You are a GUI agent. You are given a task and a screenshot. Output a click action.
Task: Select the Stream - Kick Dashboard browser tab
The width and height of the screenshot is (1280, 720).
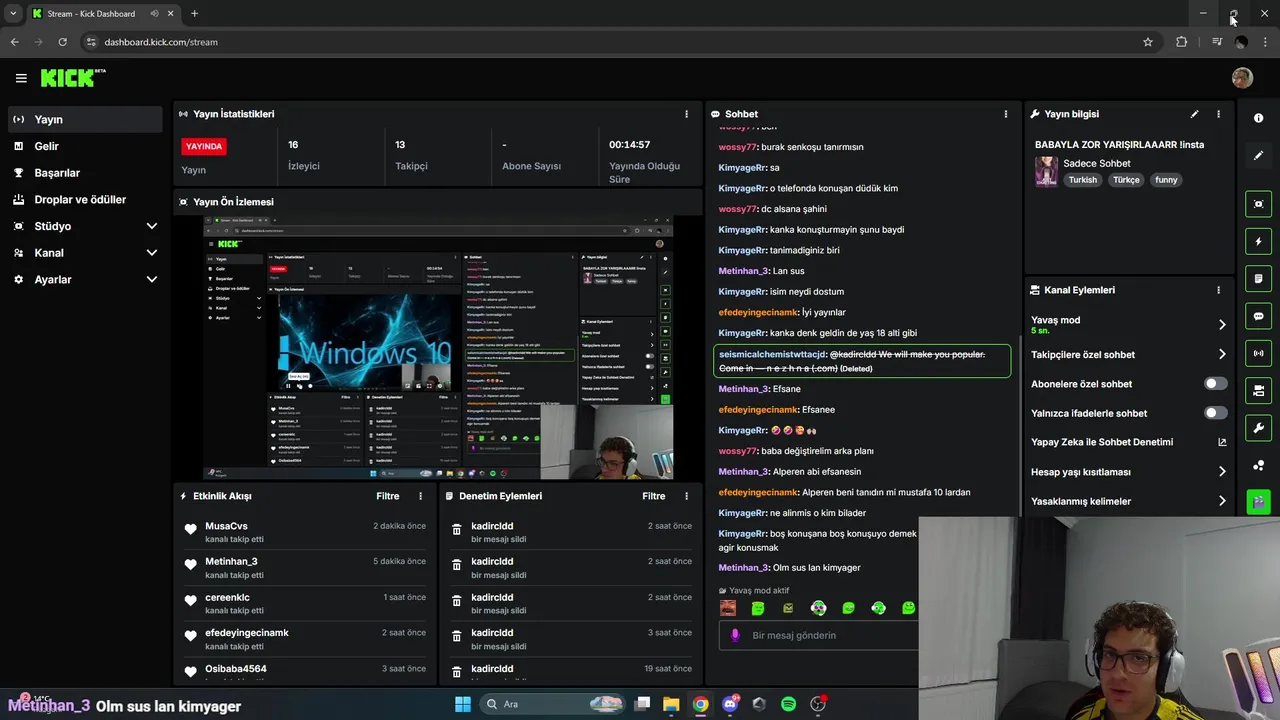103,14
